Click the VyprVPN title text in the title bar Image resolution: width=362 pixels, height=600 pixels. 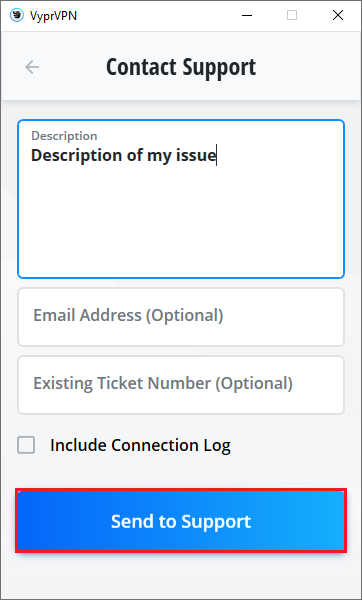tap(53, 16)
